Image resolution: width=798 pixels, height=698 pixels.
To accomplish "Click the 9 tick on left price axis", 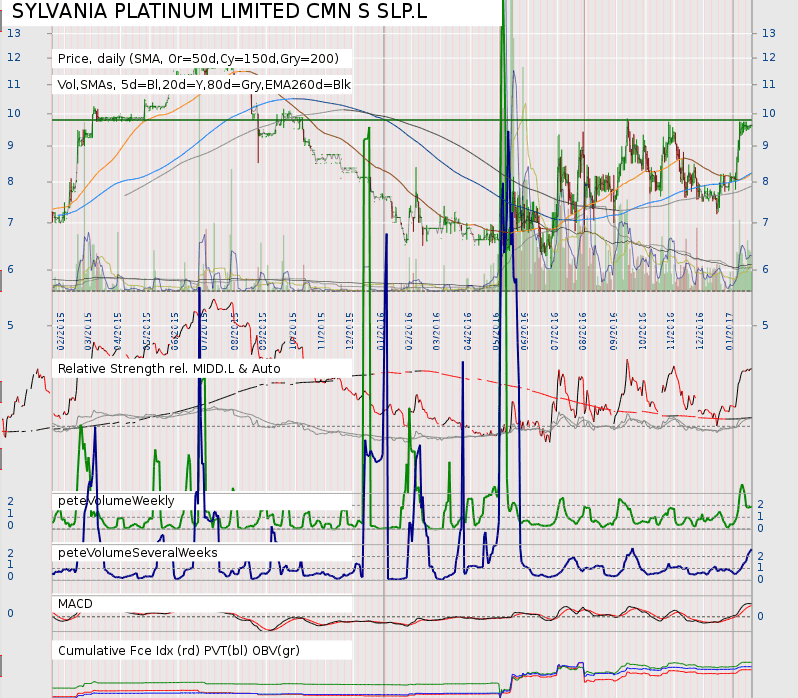I will (10, 145).
